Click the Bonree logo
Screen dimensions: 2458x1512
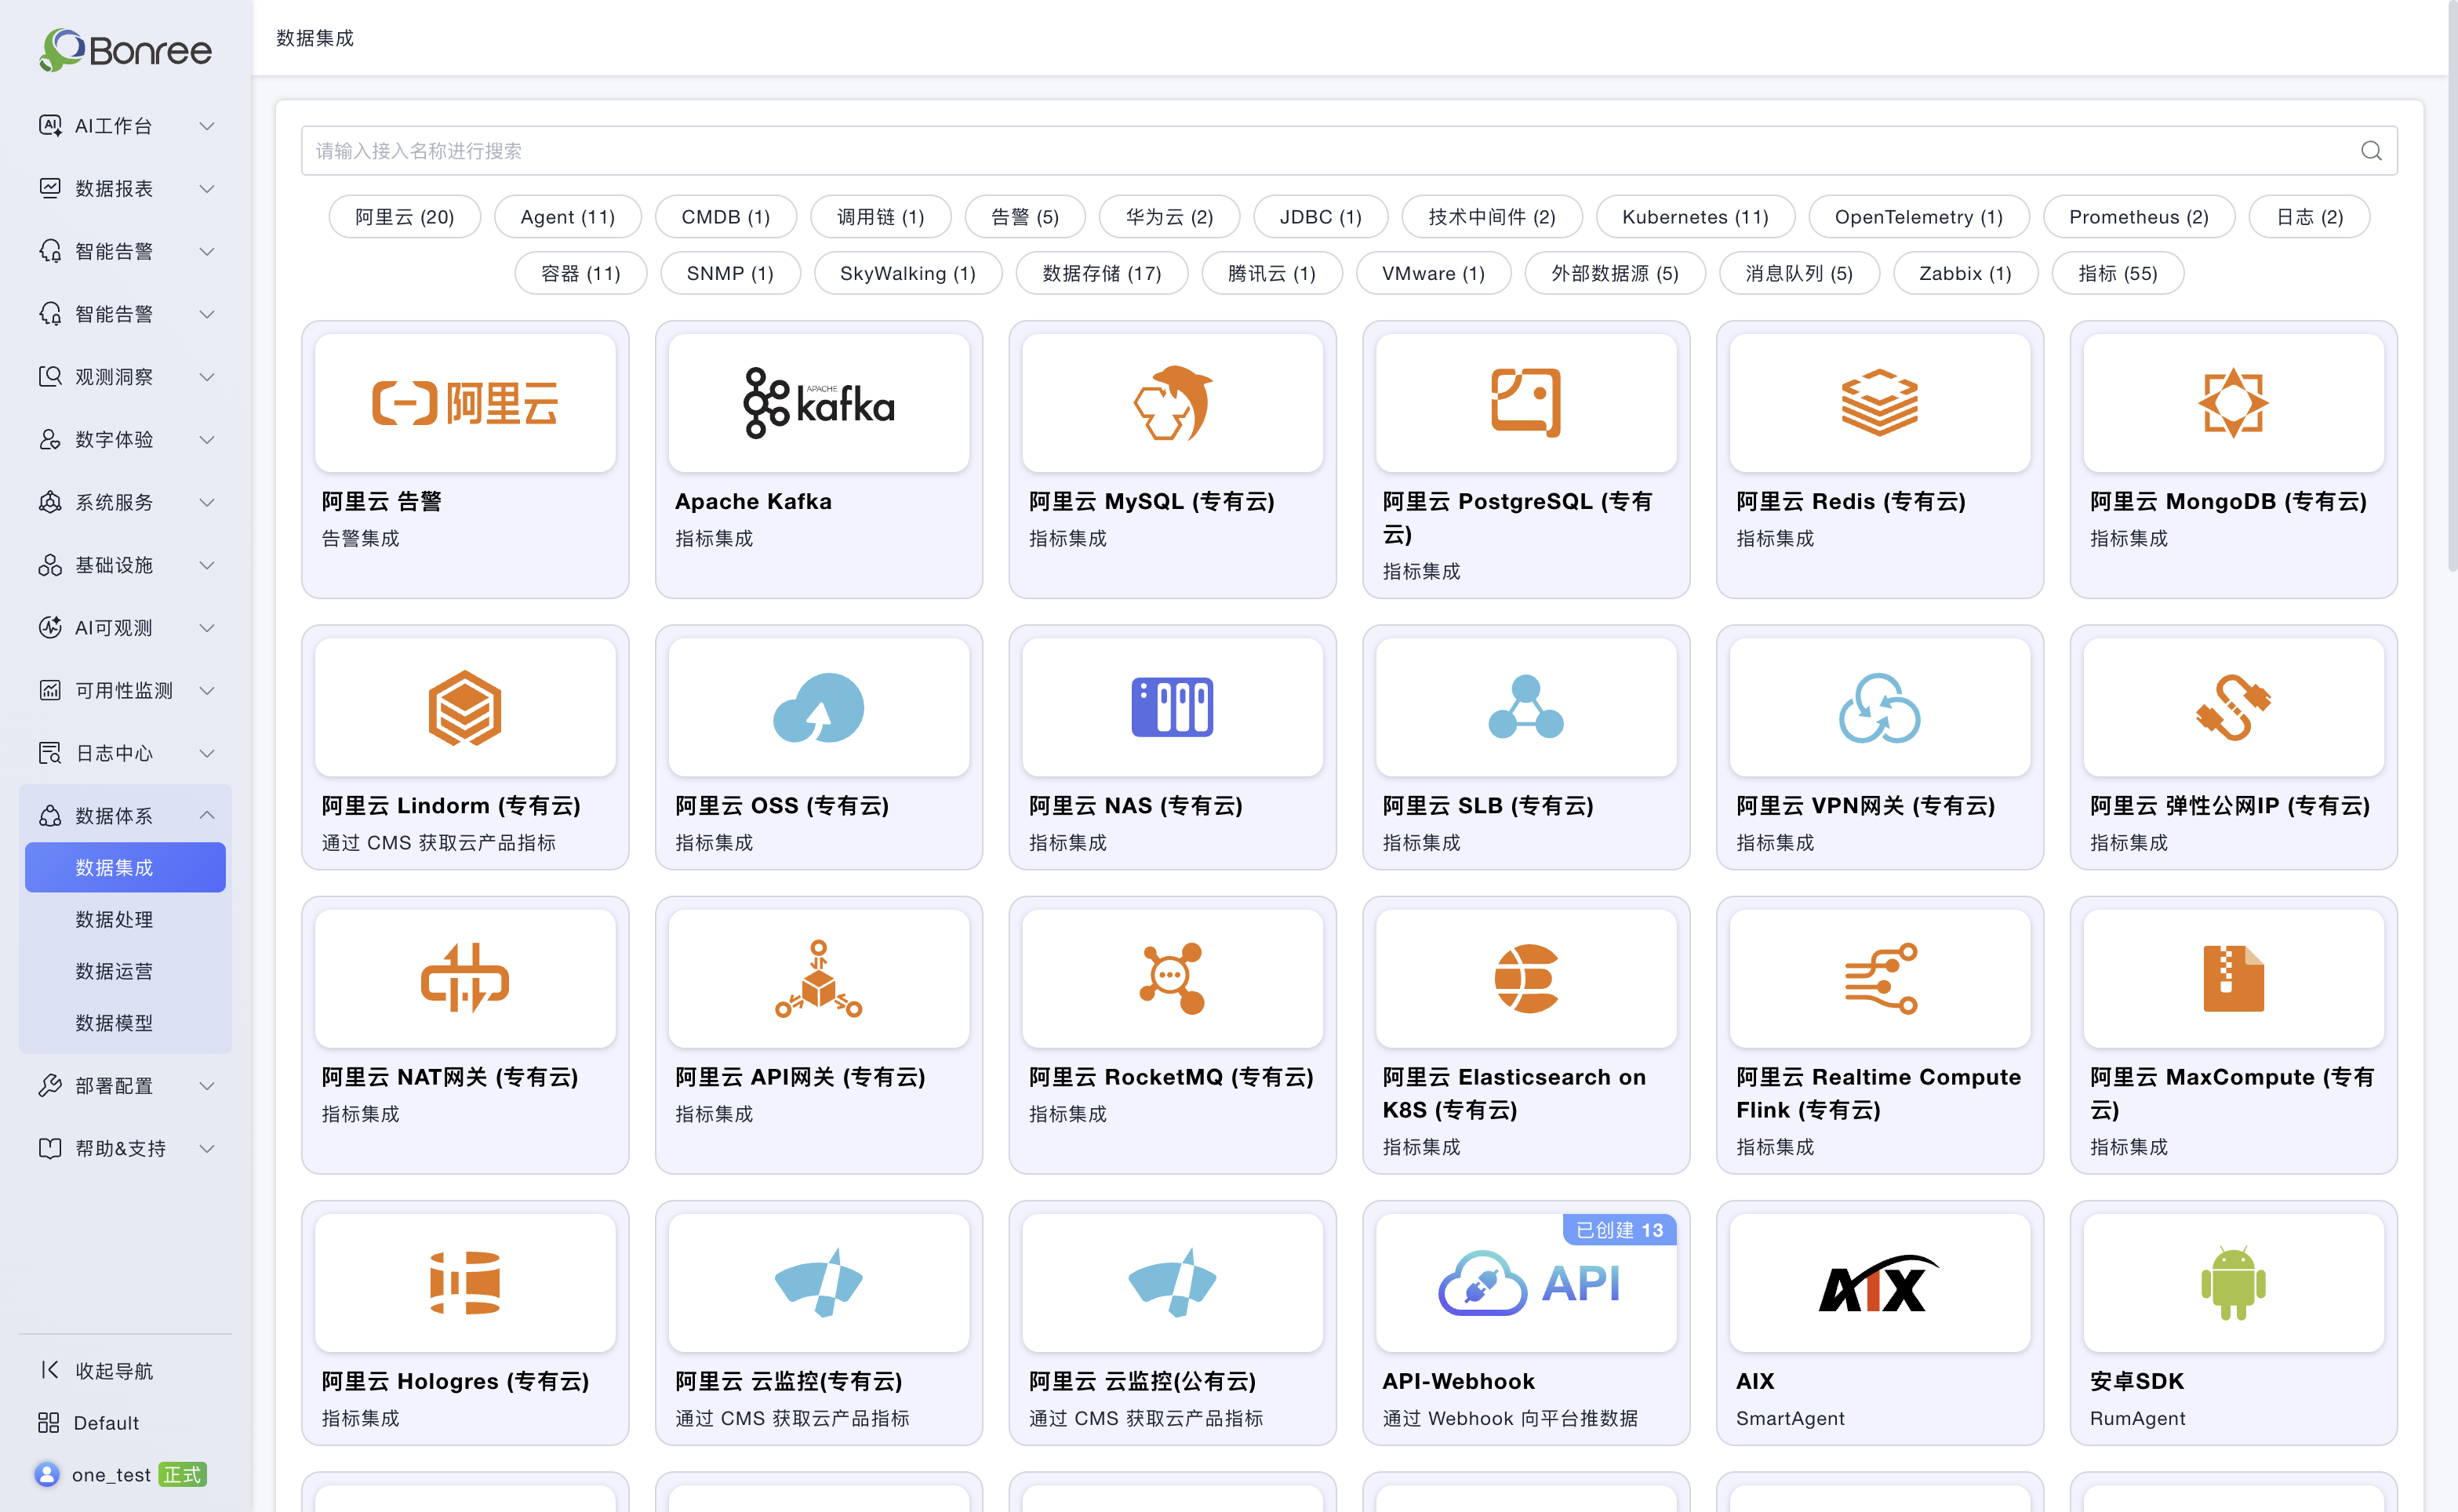[126, 49]
